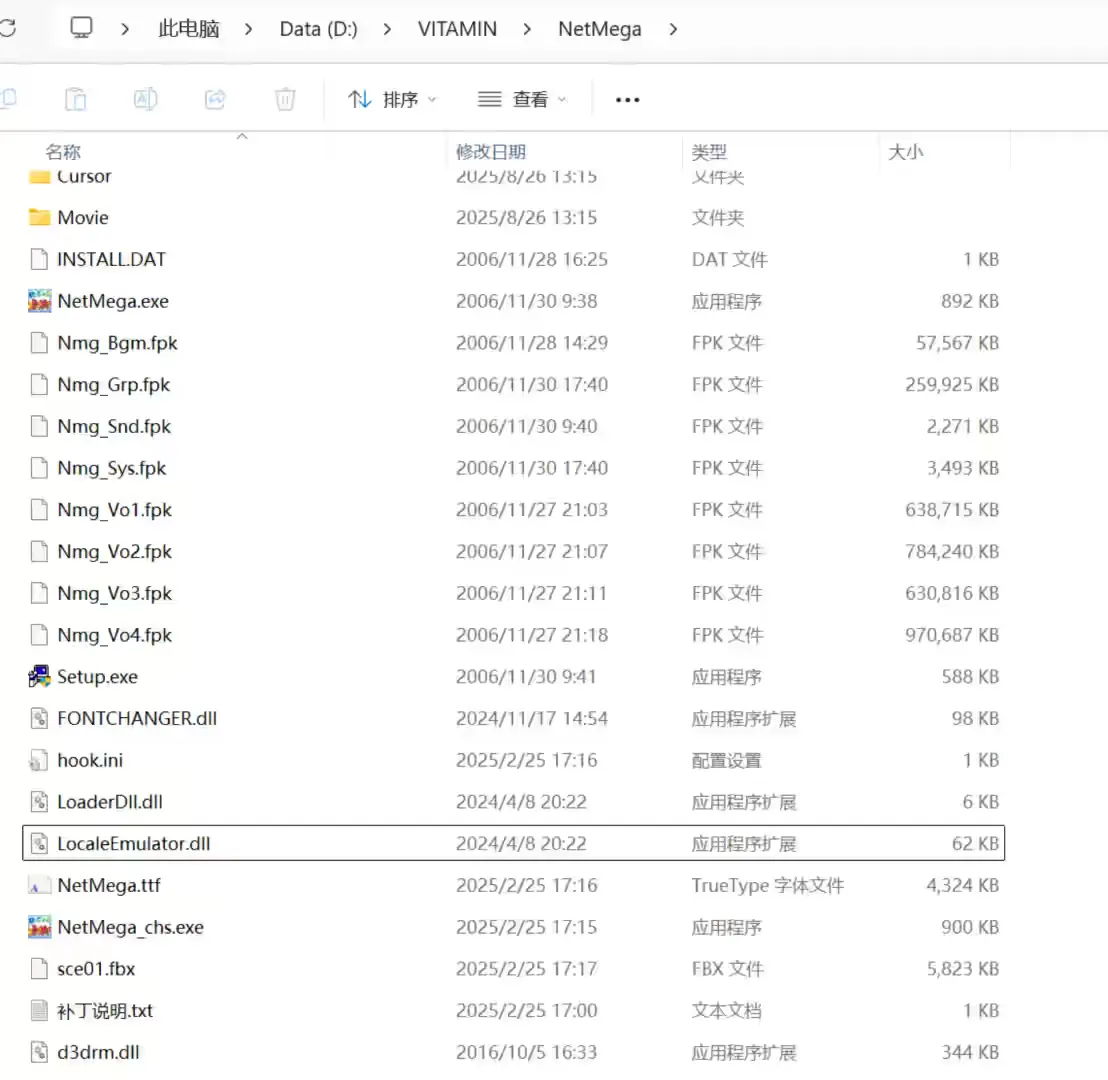The width and height of the screenshot is (1108, 1080).
Task: Click the Rename toolbar icon
Action: pos(146,99)
